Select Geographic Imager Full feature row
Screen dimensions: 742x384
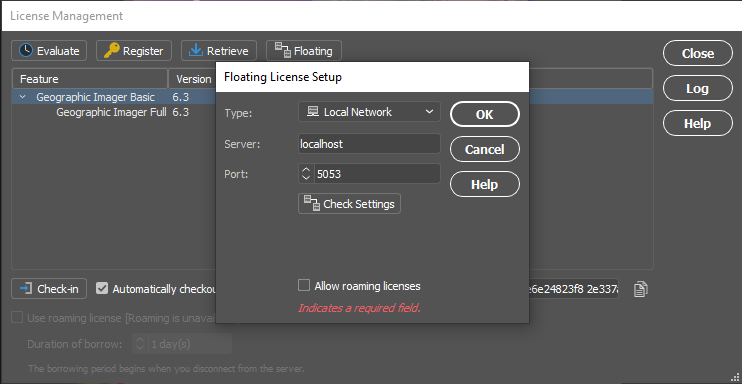[114, 112]
